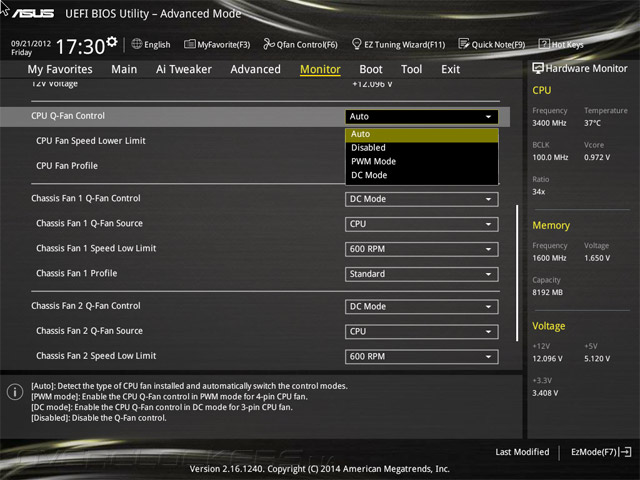Select the Monitor tab
This screenshot has width=640, height=480.
click(x=320, y=69)
